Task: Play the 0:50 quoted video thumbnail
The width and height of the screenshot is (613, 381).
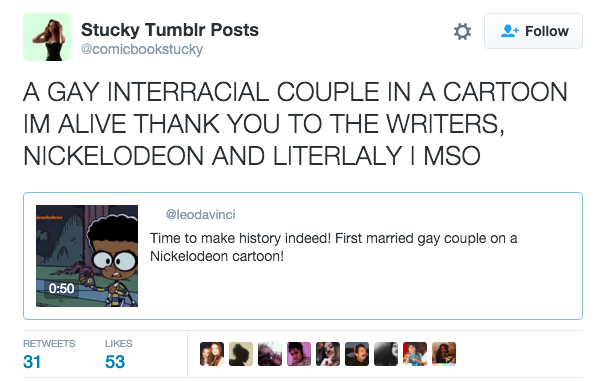Action: pos(87,256)
